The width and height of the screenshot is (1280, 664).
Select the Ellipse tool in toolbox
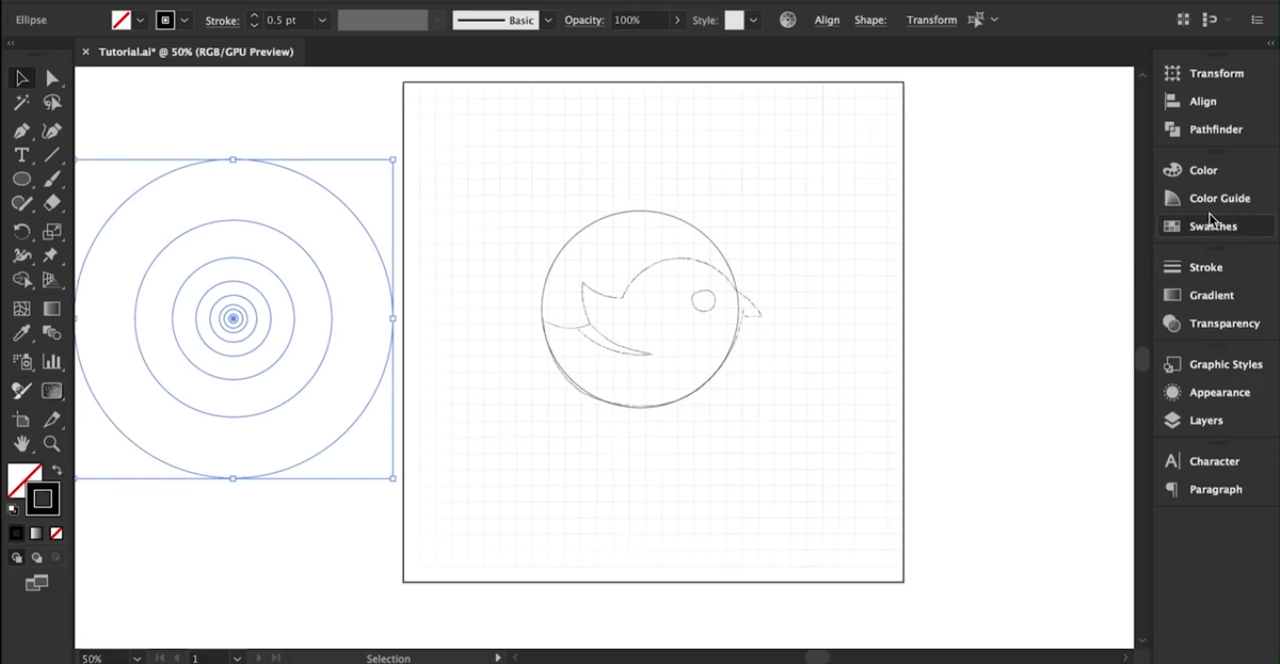coord(21,179)
